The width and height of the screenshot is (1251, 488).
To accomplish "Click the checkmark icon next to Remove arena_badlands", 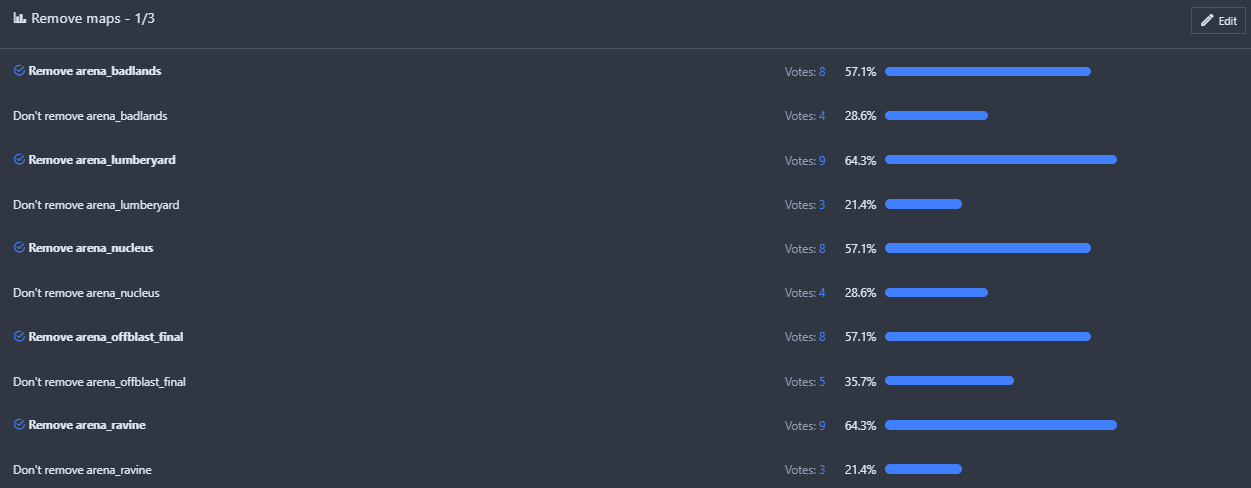I will point(19,71).
